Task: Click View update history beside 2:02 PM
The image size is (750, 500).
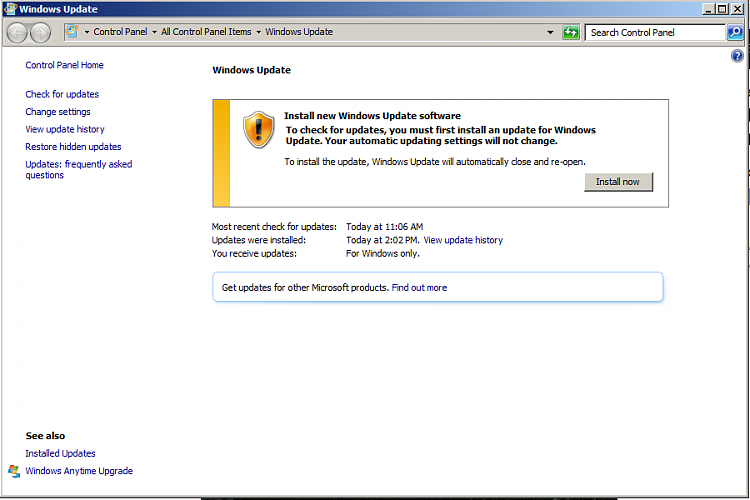Action: tap(463, 240)
